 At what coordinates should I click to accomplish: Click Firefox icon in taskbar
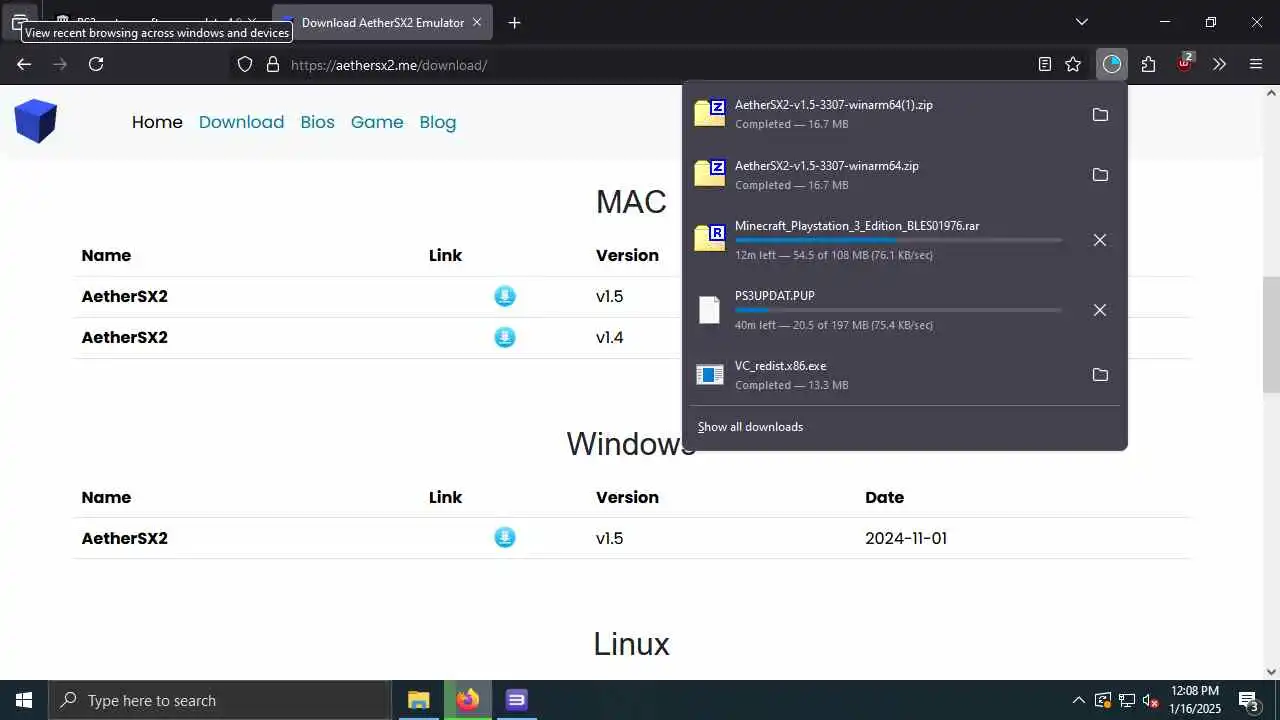(x=467, y=700)
